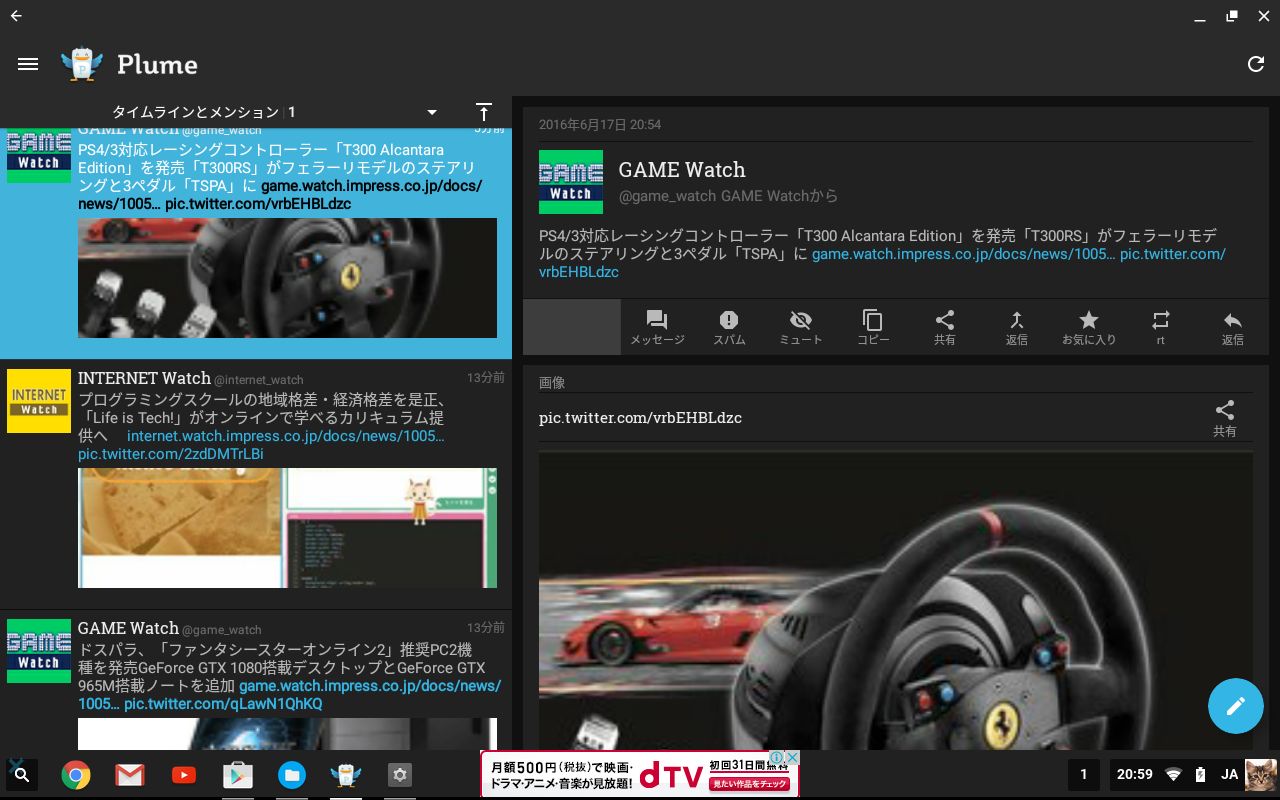Click GAME Watch avatar in tweet detail
Screen dimensions: 1280x800
click(x=571, y=182)
